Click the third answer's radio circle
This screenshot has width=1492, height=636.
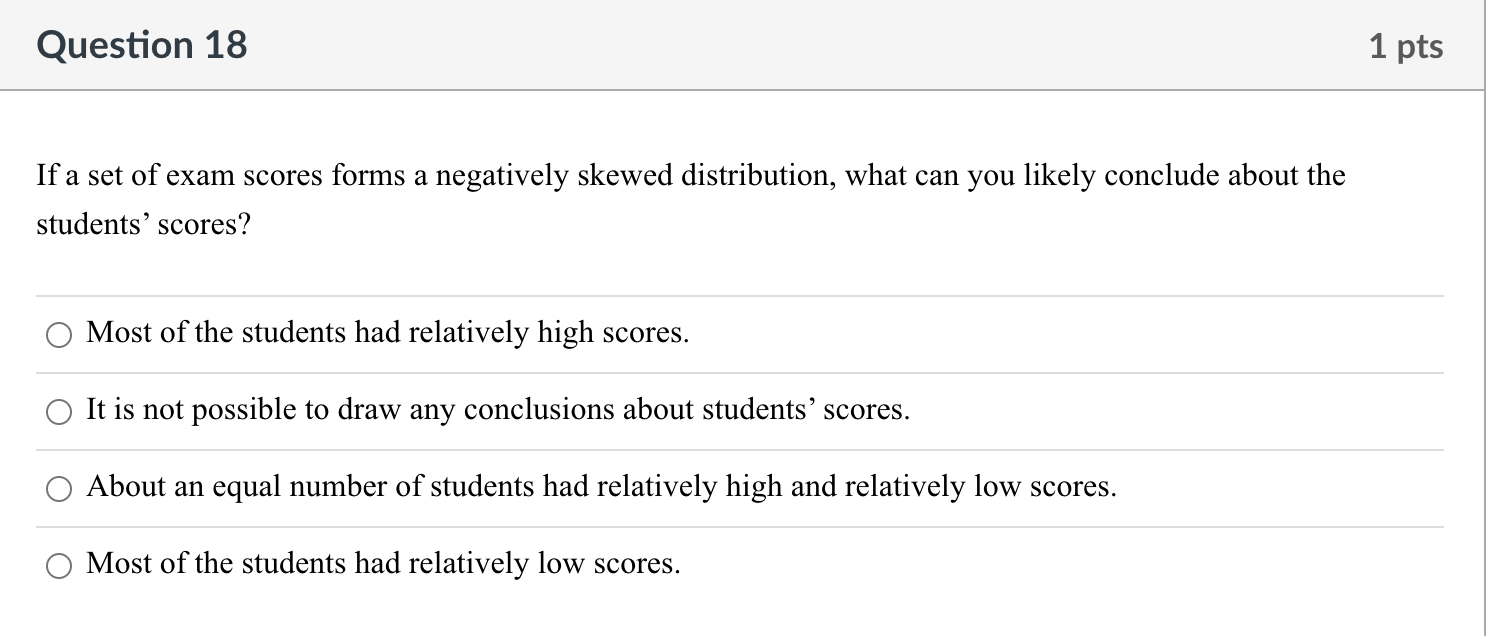coord(58,489)
